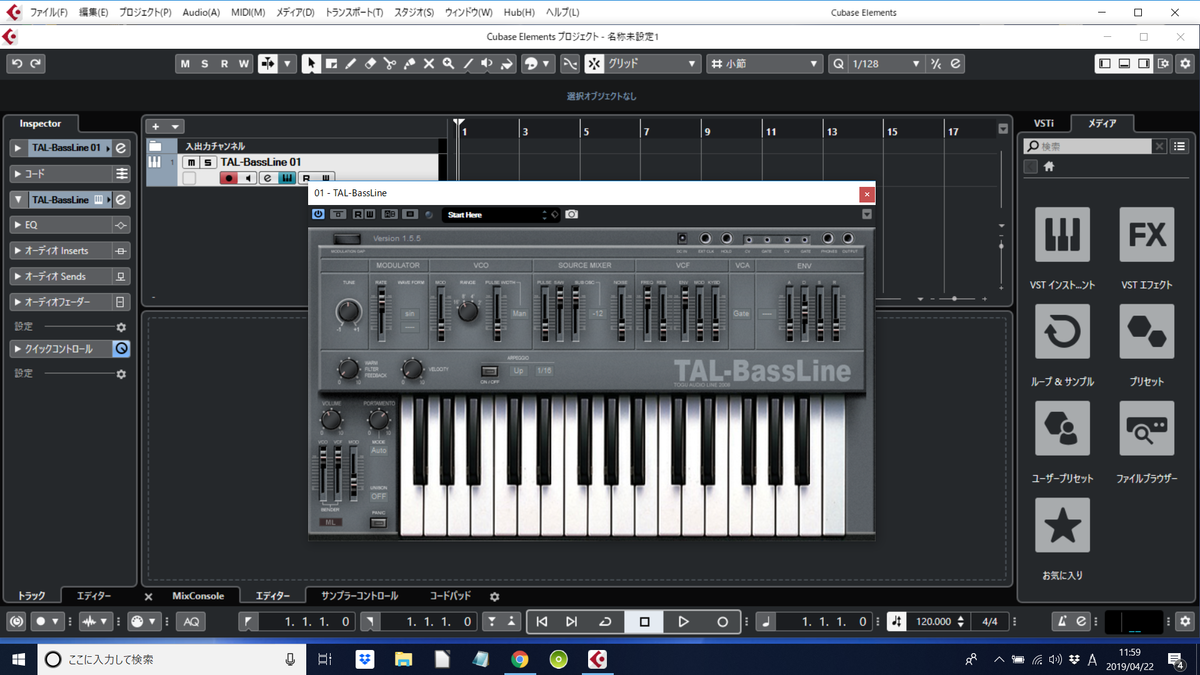
Task: Open File Explorer from the taskbar
Action: [403, 659]
